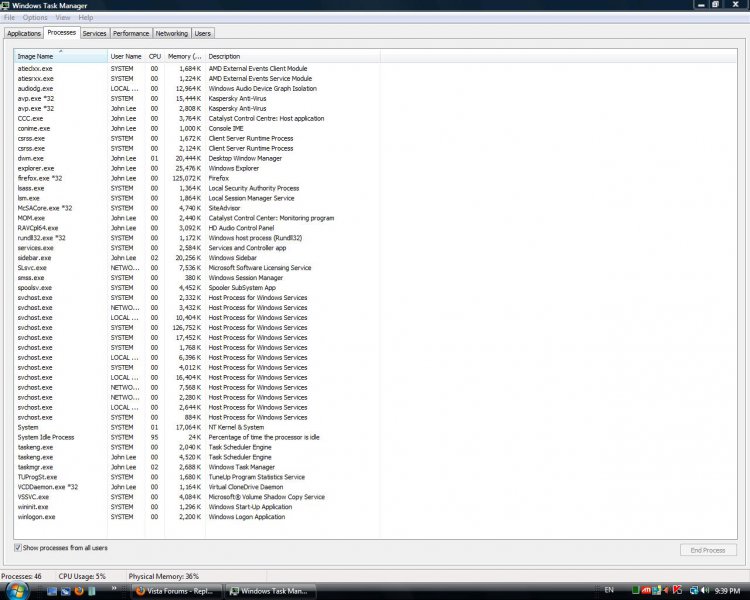The width and height of the screenshot is (750, 600).
Task: Select spoolsv.exe process row
Action: [x=197, y=288]
